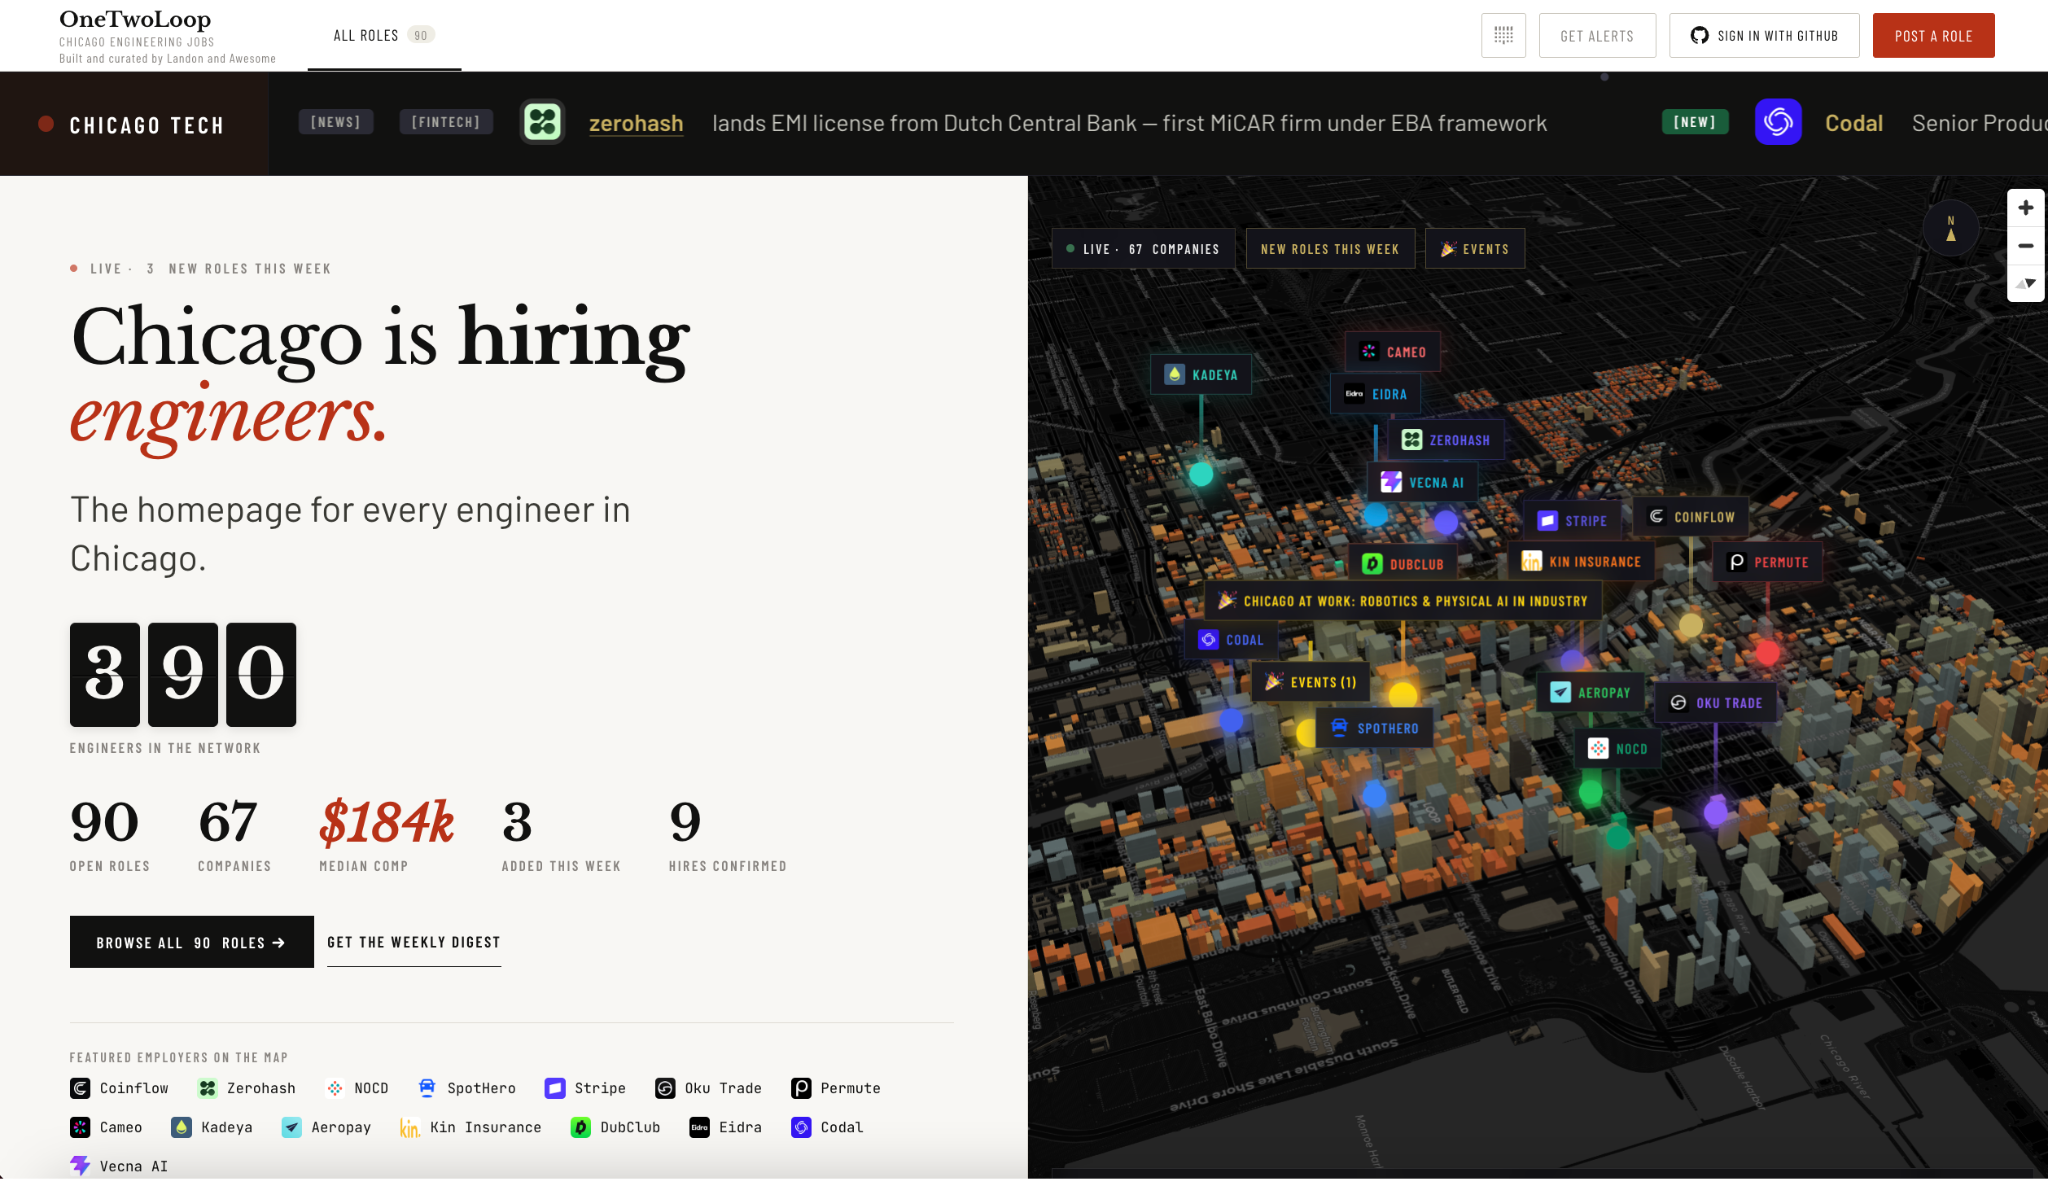This screenshot has width=2048, height=1179.
Task: Open Oku Trade in featured employers
Action: tap(708, 1088)
